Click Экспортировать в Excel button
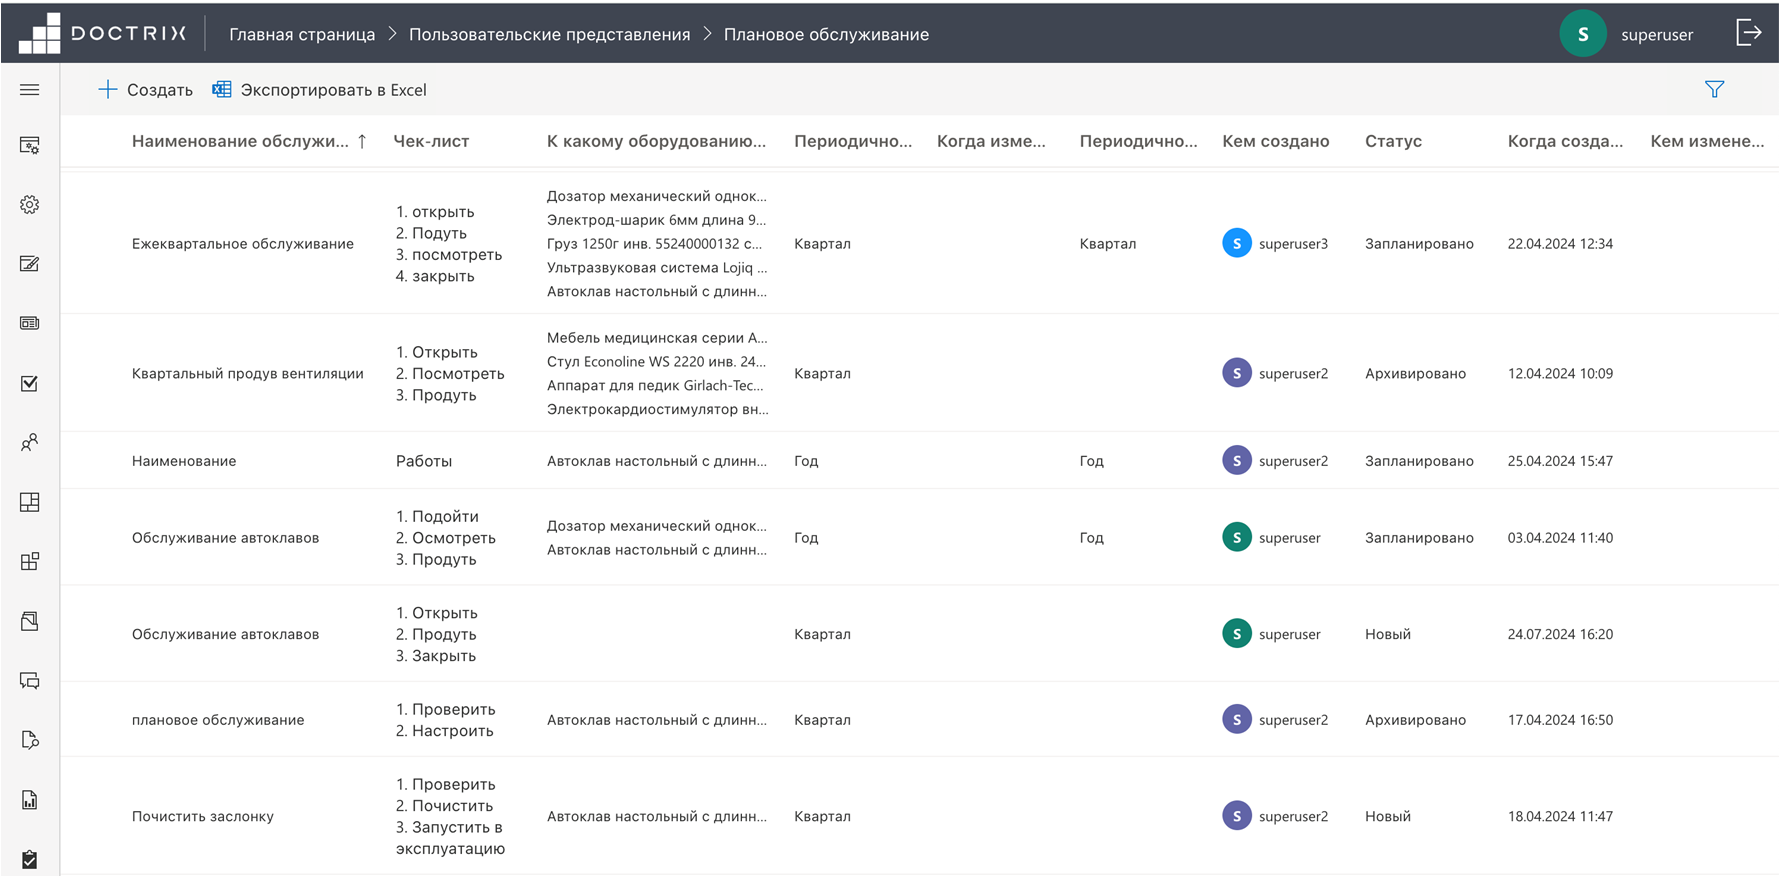The width and height of the screenshot is (1780, 877). pos(320,90)
